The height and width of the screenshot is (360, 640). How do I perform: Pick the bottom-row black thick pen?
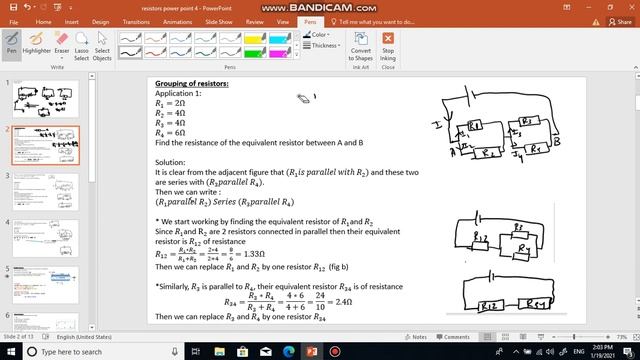click(131, 52)
